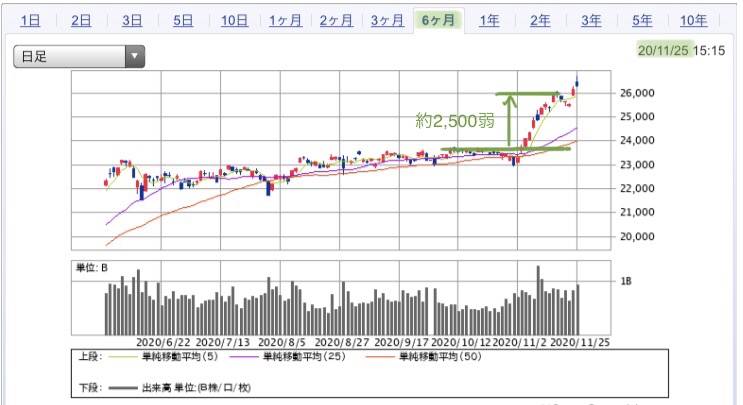Choose the 5日 period tab
743x405 pixels.
point(183,20)
